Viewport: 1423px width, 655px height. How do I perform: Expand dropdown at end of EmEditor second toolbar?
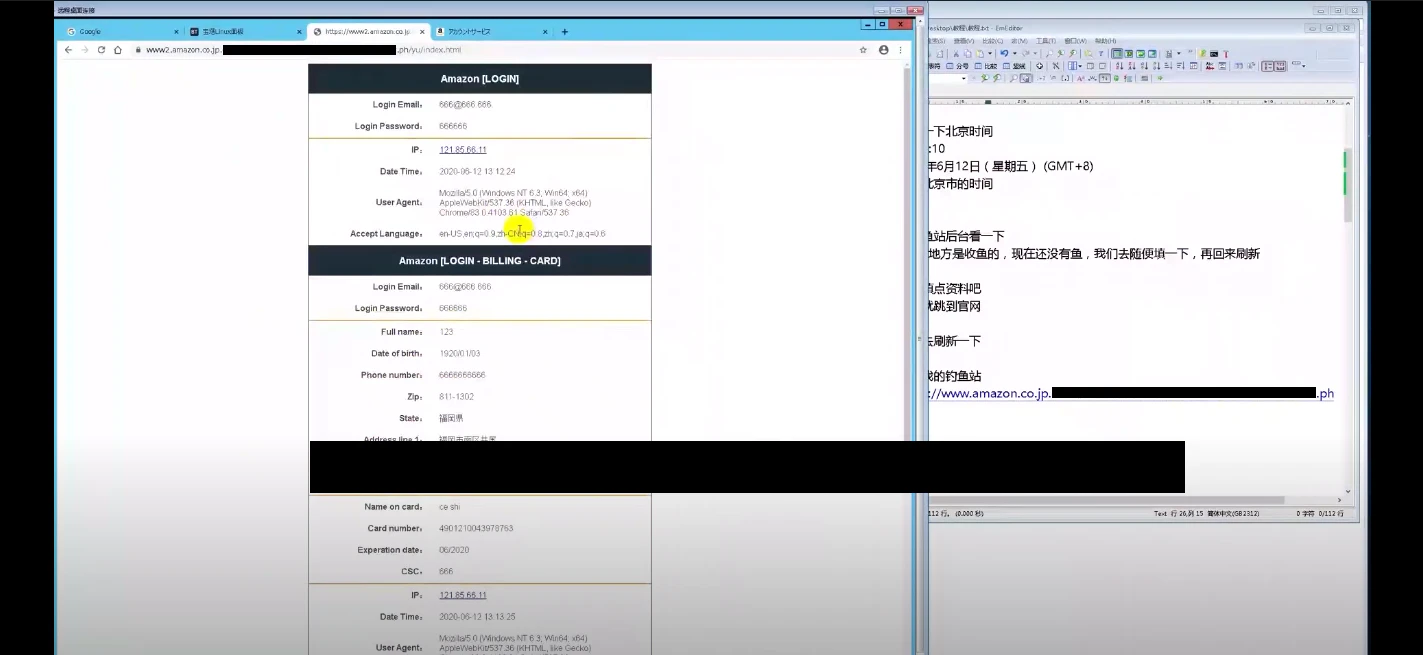coord(1304,66)
